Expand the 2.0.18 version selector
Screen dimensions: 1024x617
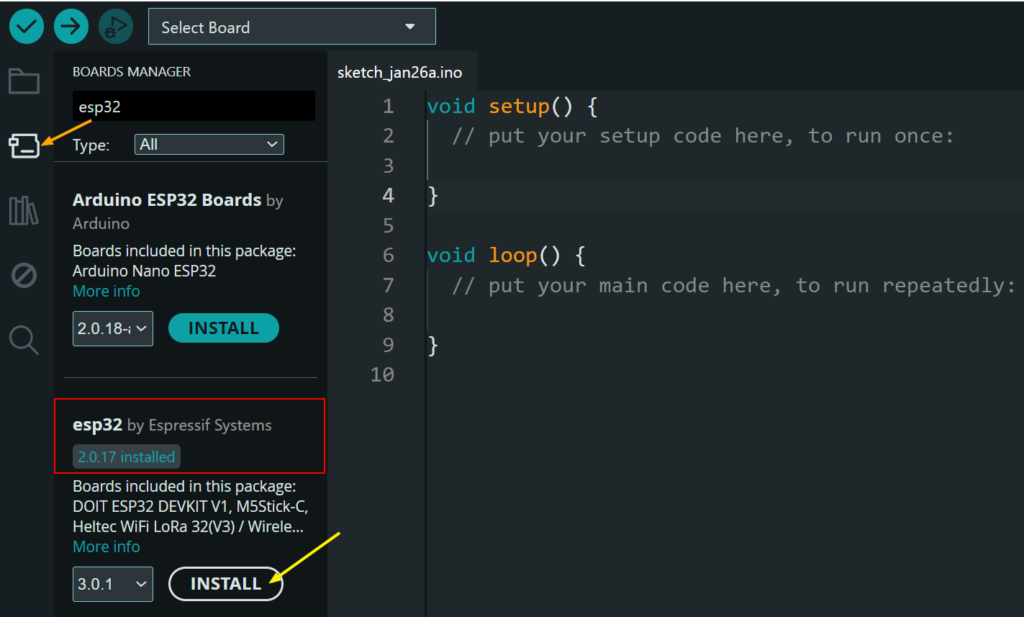[x=113, y=328]
